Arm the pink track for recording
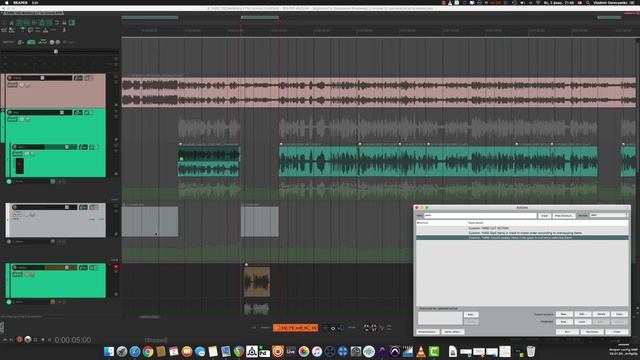 pyautogui.click(x=10, y=78)
